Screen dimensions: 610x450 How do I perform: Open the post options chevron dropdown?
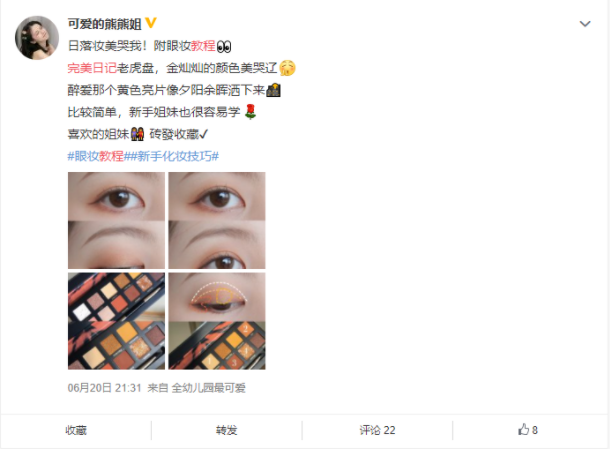click(585, 24)
